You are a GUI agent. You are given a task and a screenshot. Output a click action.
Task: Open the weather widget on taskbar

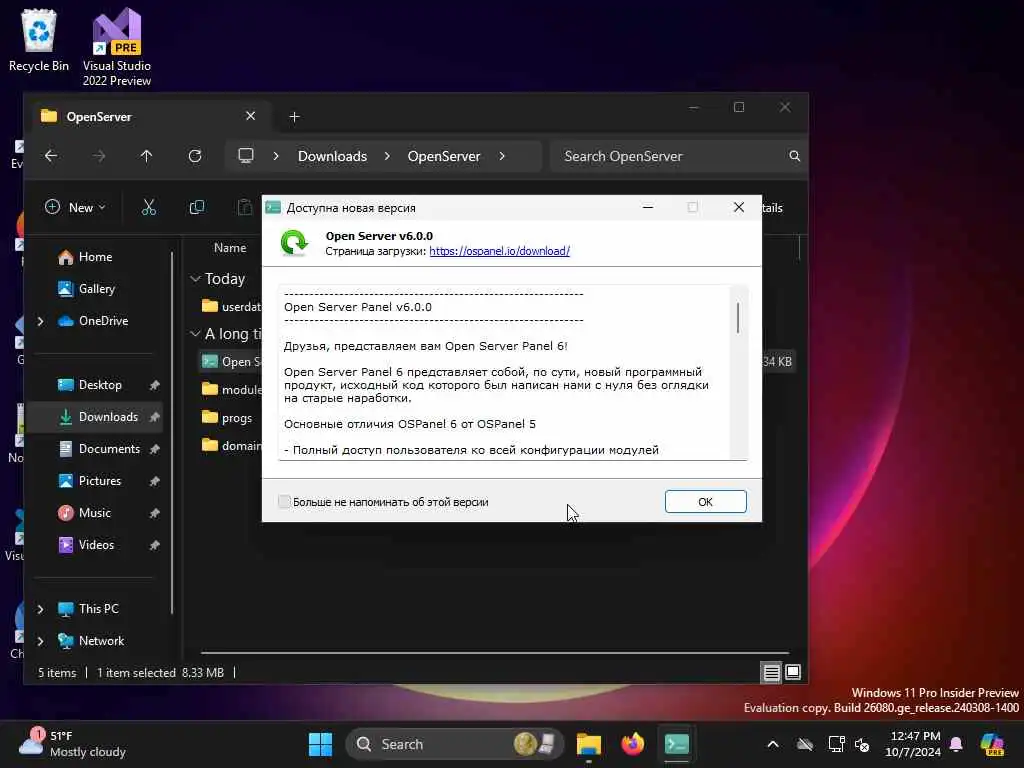point(72,744)
